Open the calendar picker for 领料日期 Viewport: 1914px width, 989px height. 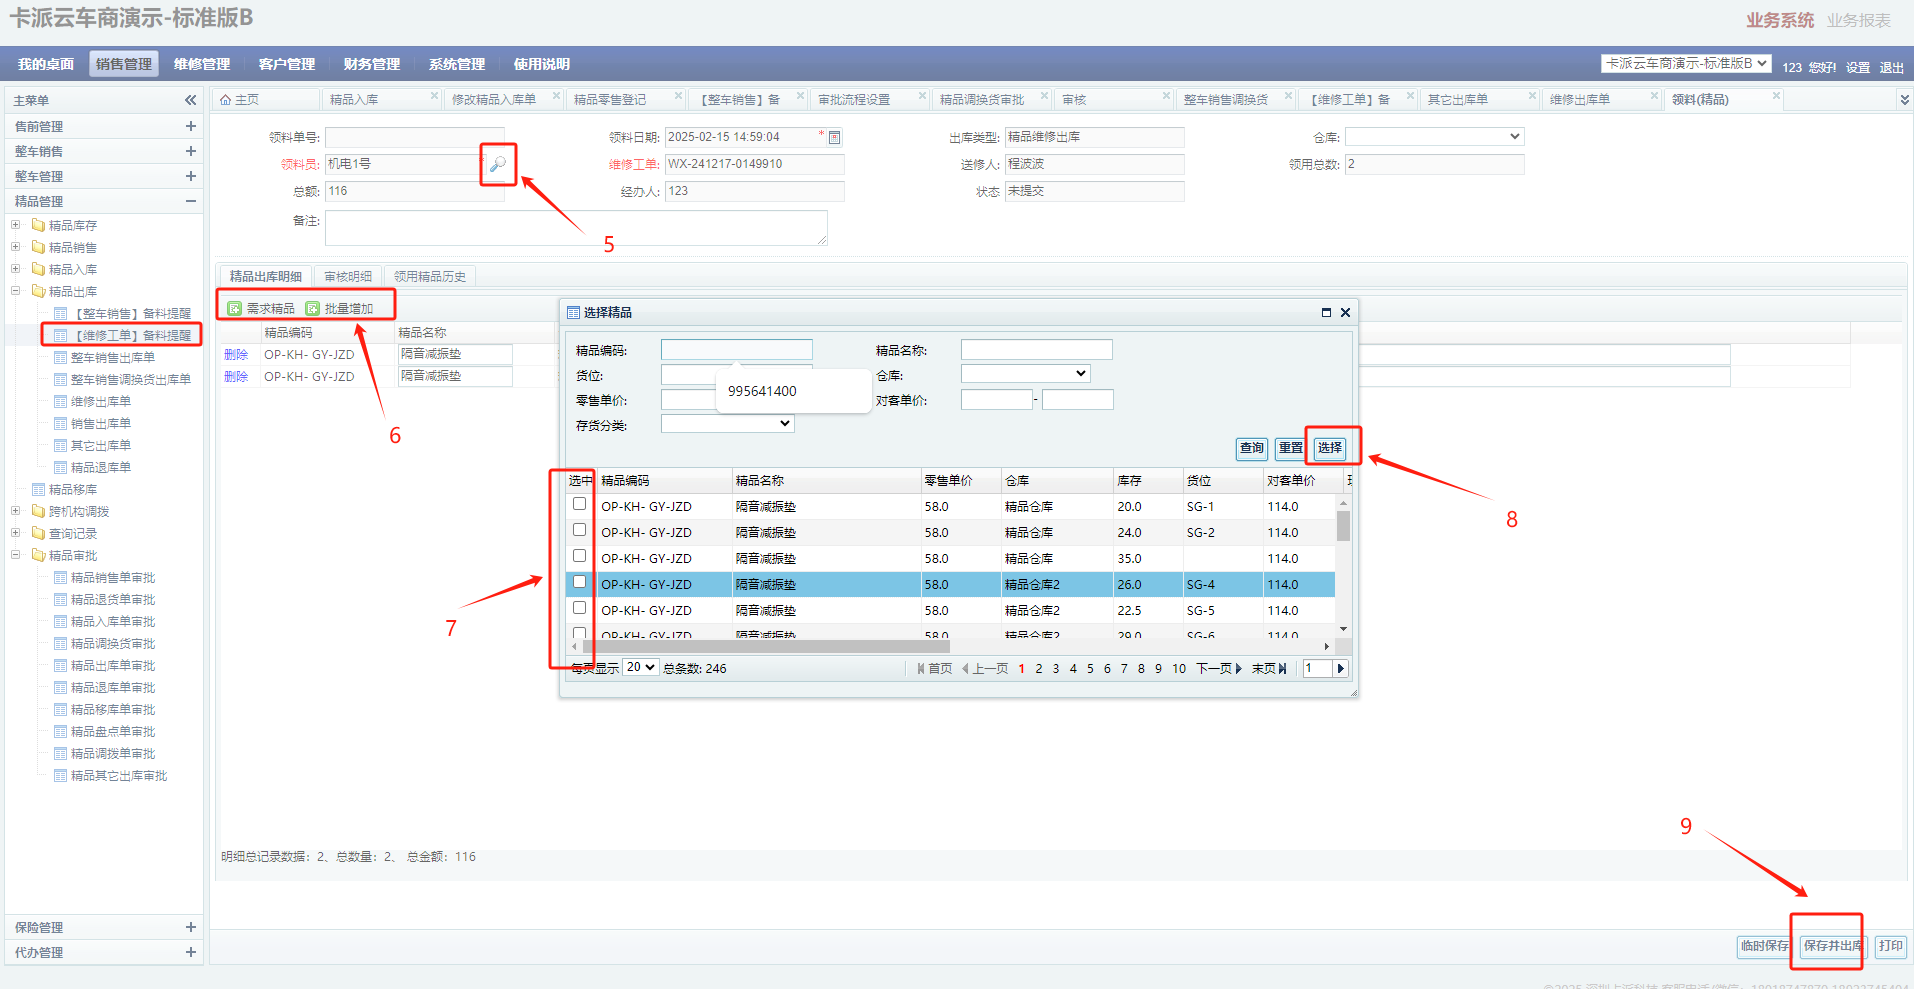point(835,137)
